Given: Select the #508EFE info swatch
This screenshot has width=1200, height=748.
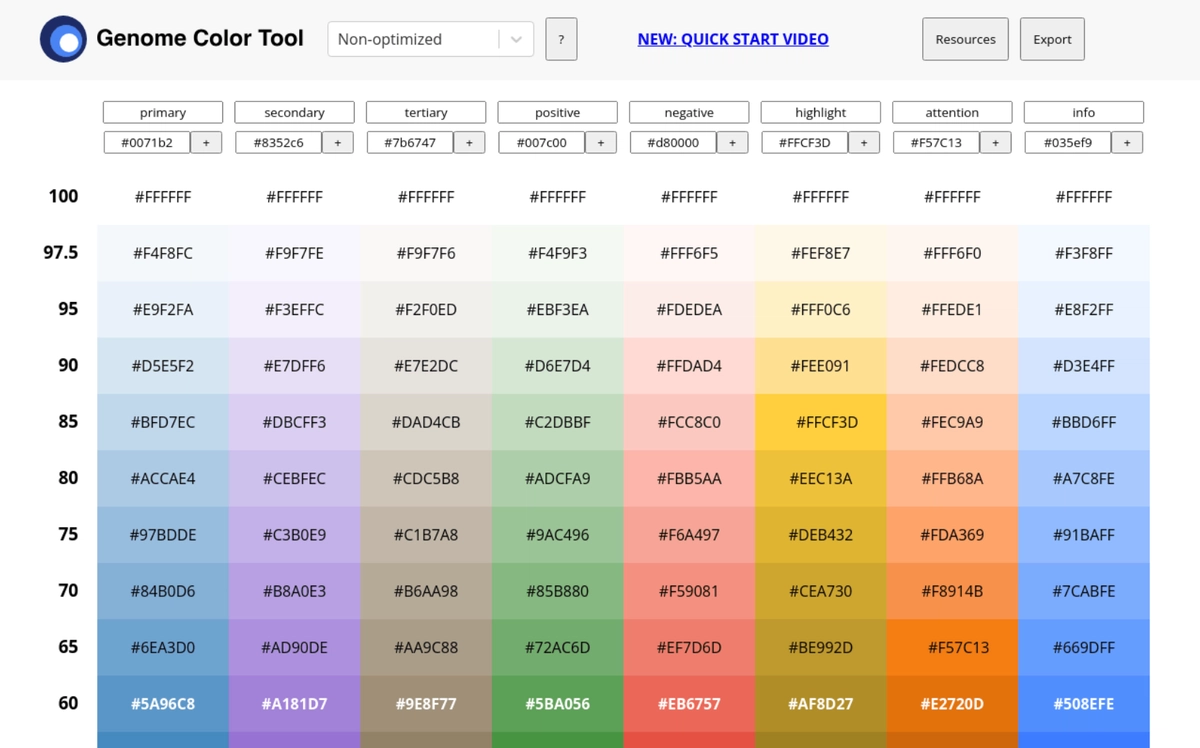Looking at the screenshot, I should click(x=1083, y=703).
